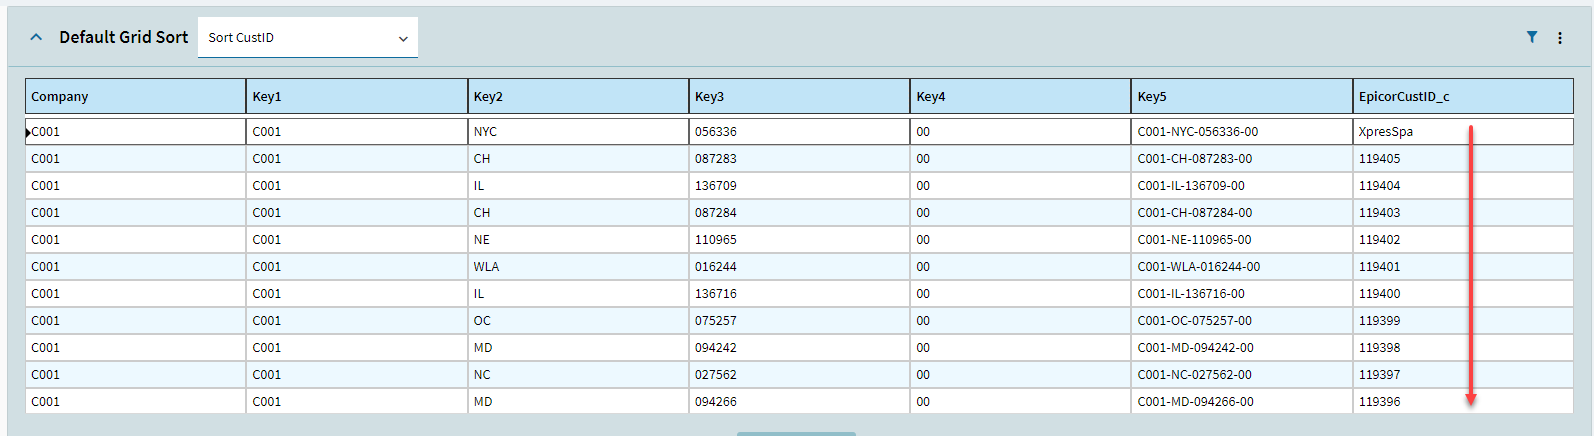1594x436 pixels.
Task: Select the 094266 Key3 cell
Action: pyautogui.click(x=799, y=402)
